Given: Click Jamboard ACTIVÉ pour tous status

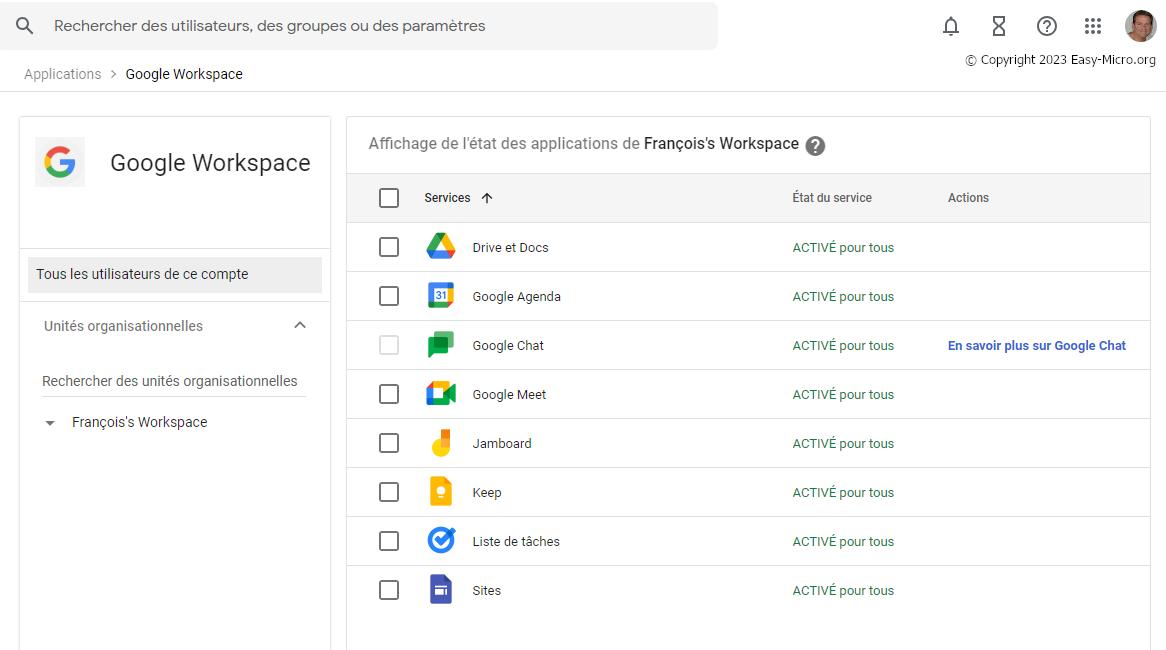Looking at the screenshot, I should click(843, 444).
